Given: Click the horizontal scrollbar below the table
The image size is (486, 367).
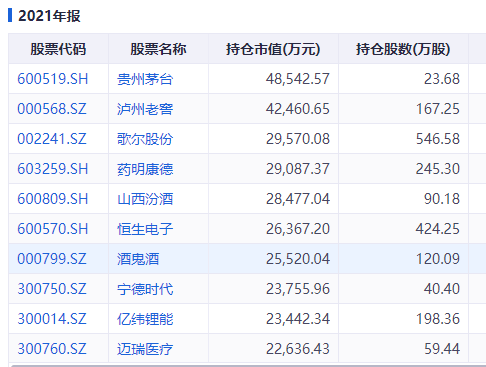Looking at the screenshot, I should 247,365.
